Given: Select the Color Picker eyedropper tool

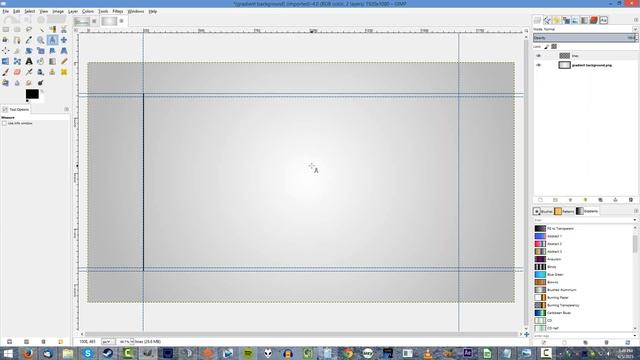Looking at the screenshot, I should (x=29, y=40).
